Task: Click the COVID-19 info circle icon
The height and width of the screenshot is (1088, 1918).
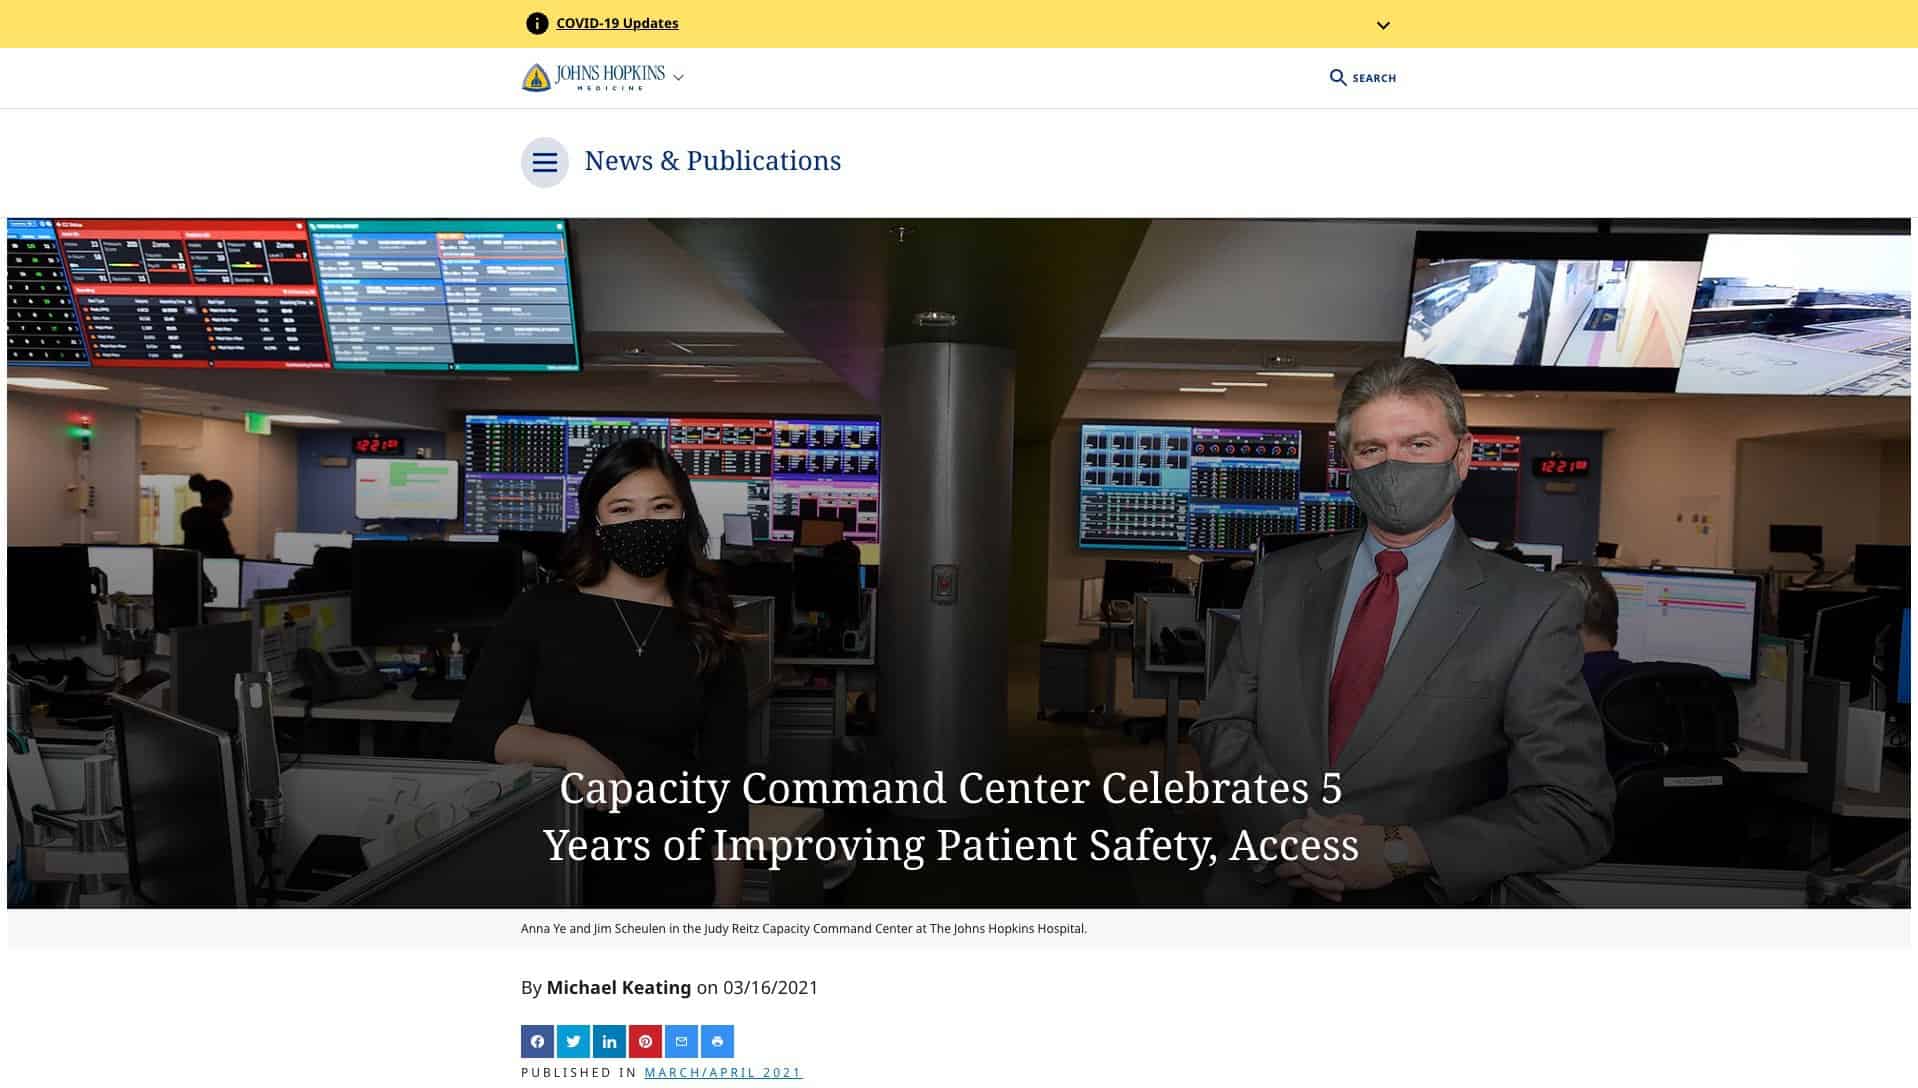Action: pos(537,23)
